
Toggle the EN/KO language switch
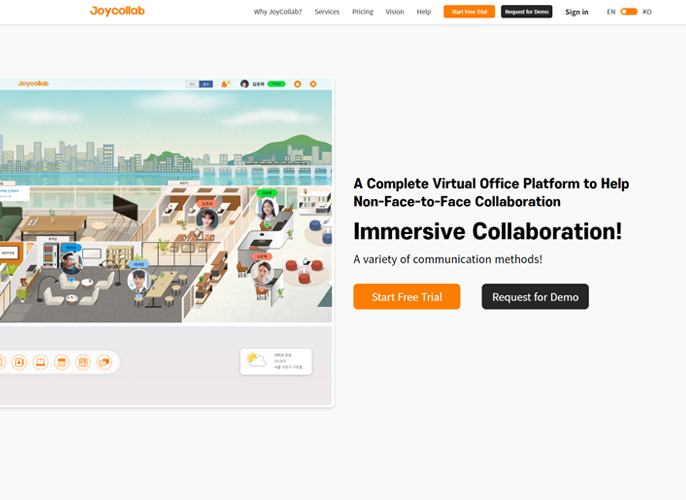point(629,12)
